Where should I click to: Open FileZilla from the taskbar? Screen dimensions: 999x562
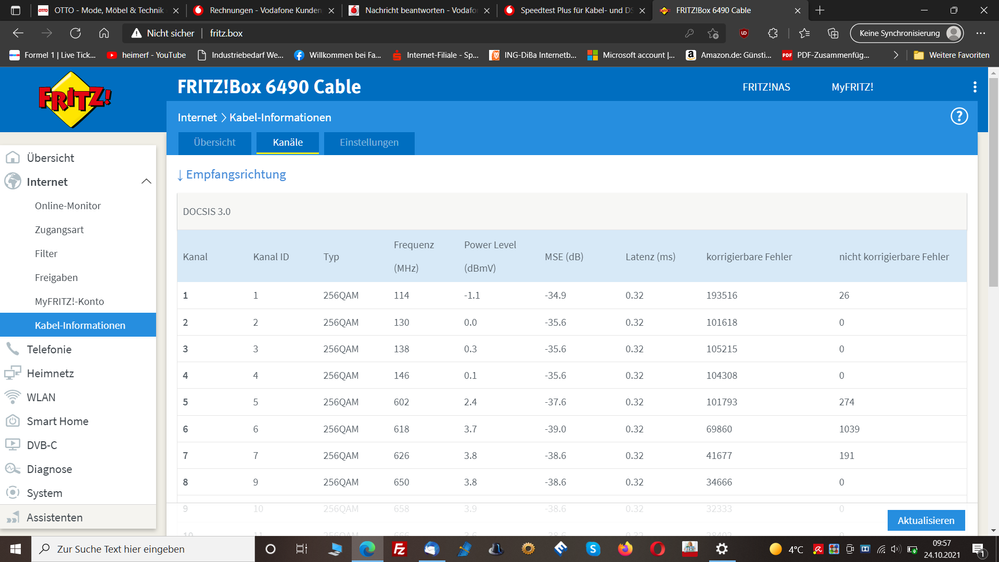pos(399,549)
